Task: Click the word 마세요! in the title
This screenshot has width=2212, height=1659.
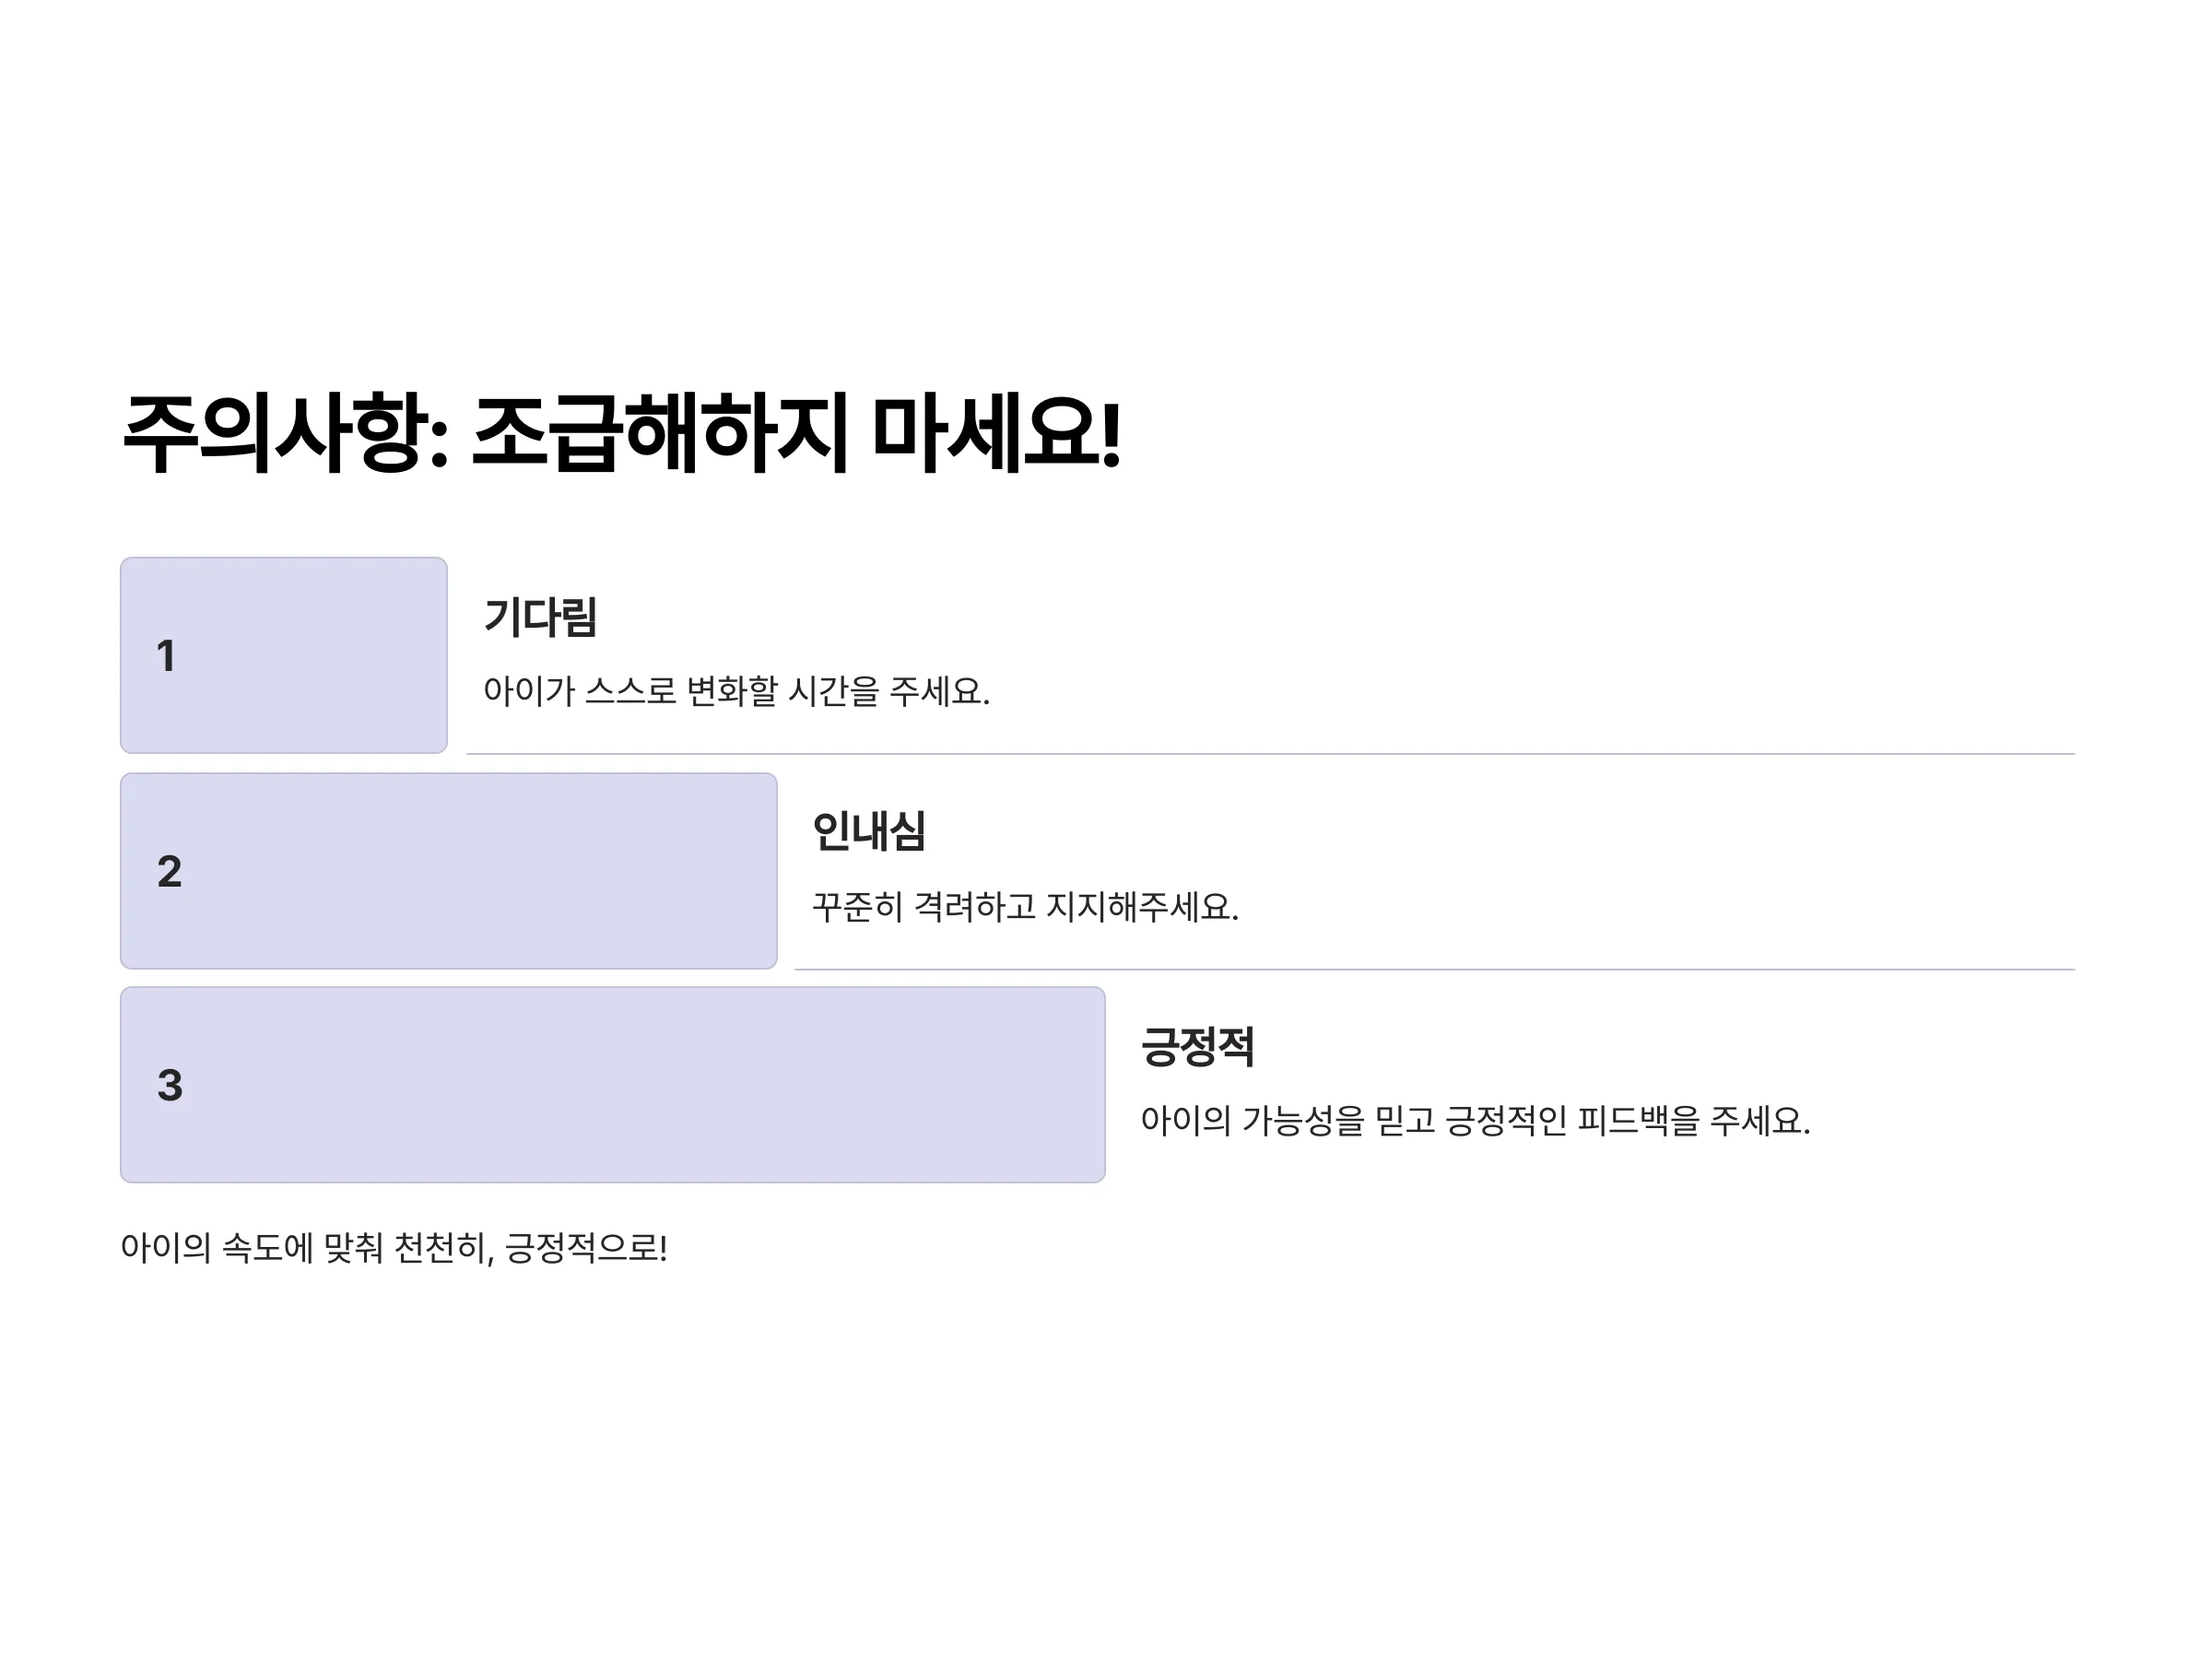Action: pos(996,433)
